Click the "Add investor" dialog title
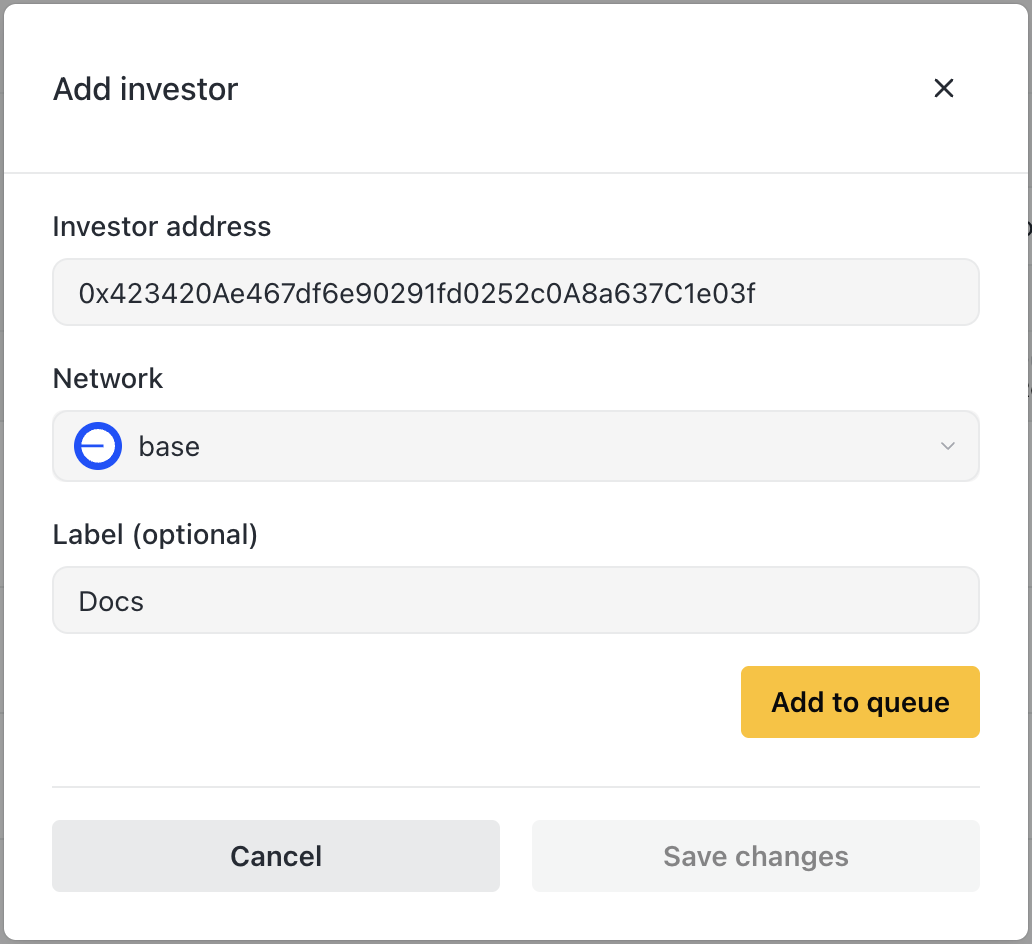 [146, 89]
